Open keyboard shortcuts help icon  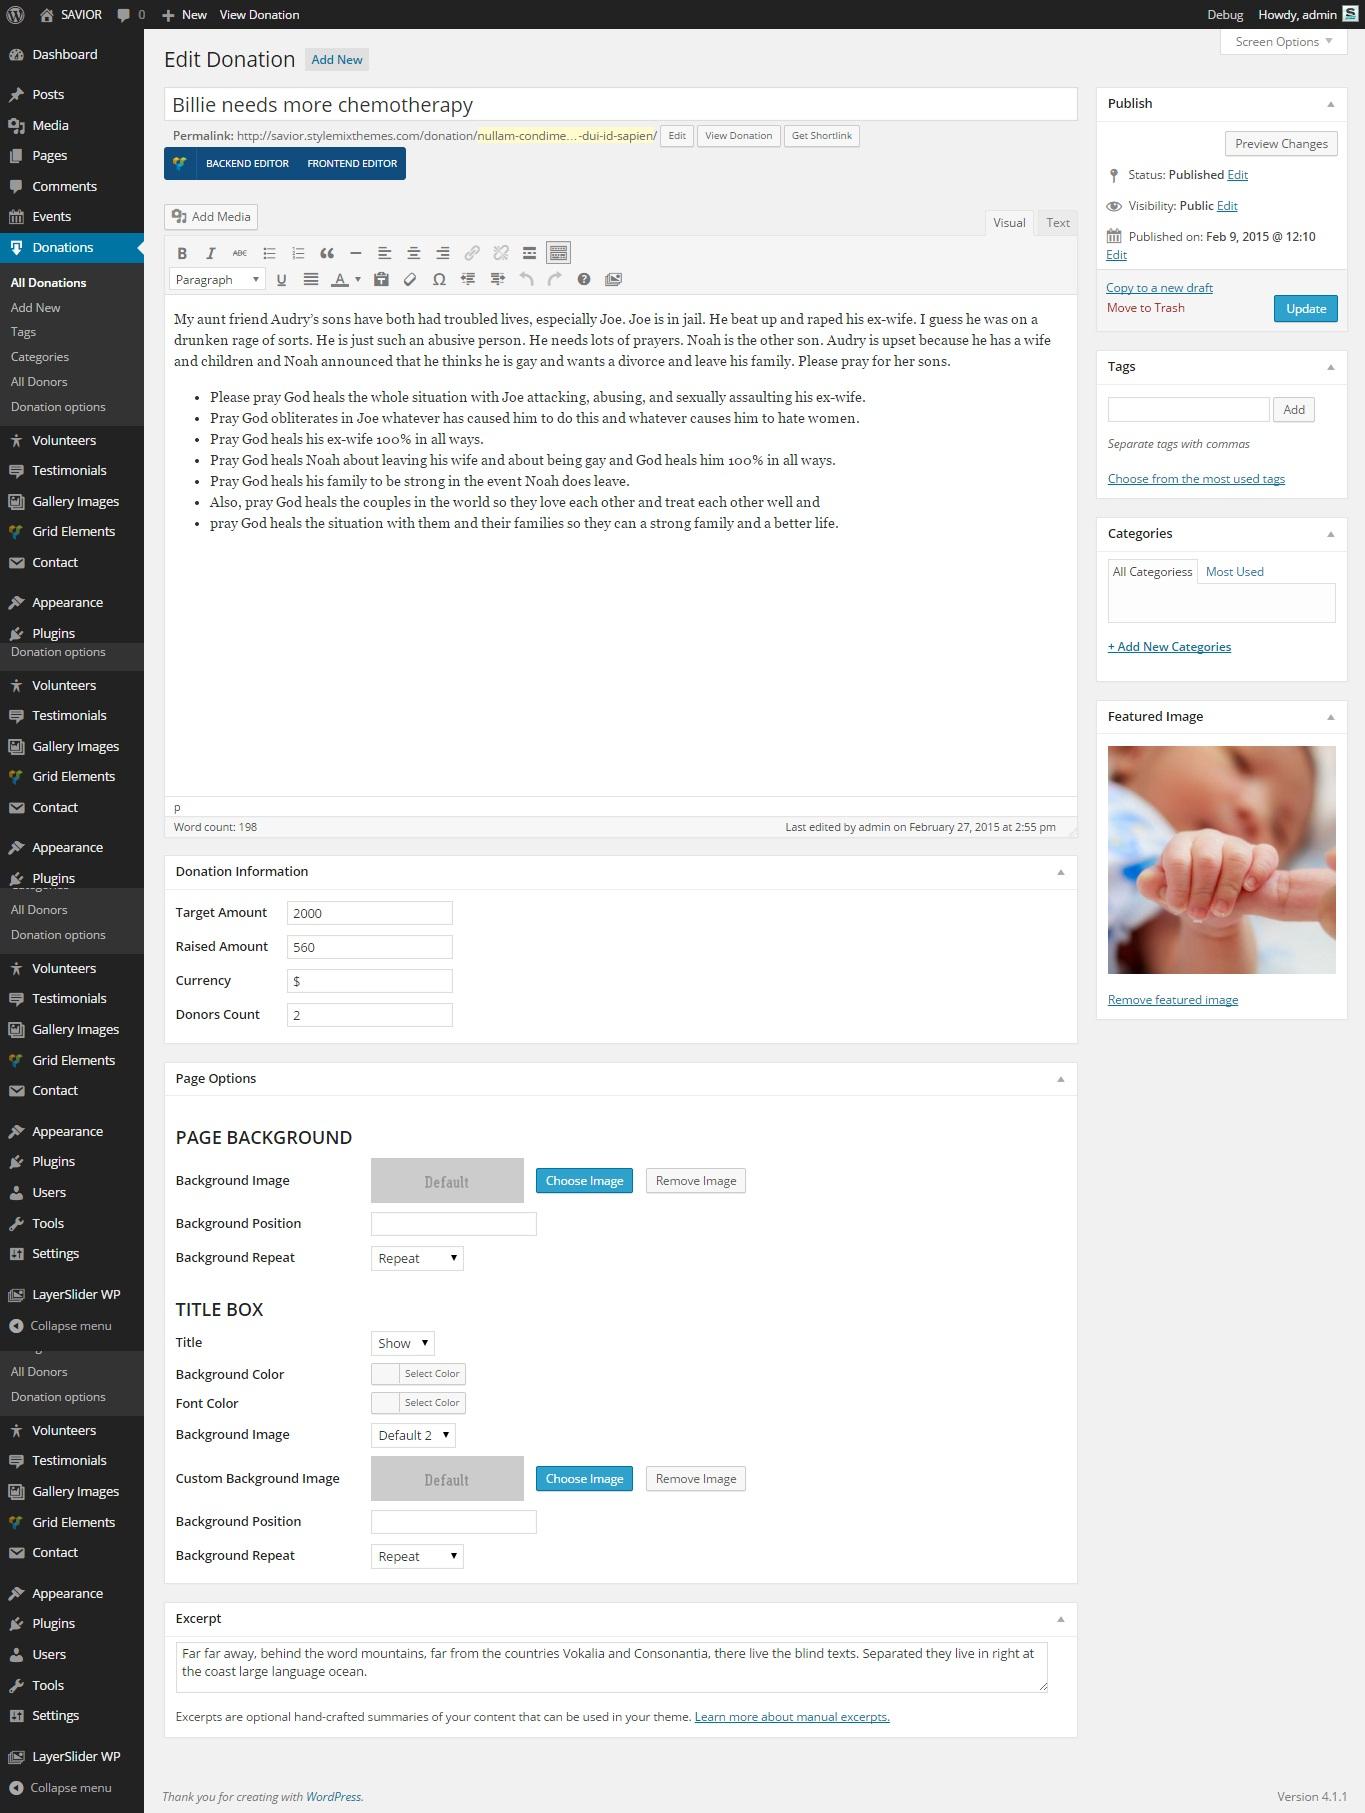point(584,280)
